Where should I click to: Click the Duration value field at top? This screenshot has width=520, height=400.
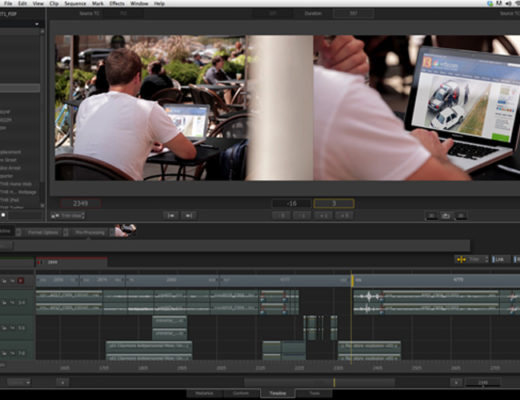coord(353,13)
